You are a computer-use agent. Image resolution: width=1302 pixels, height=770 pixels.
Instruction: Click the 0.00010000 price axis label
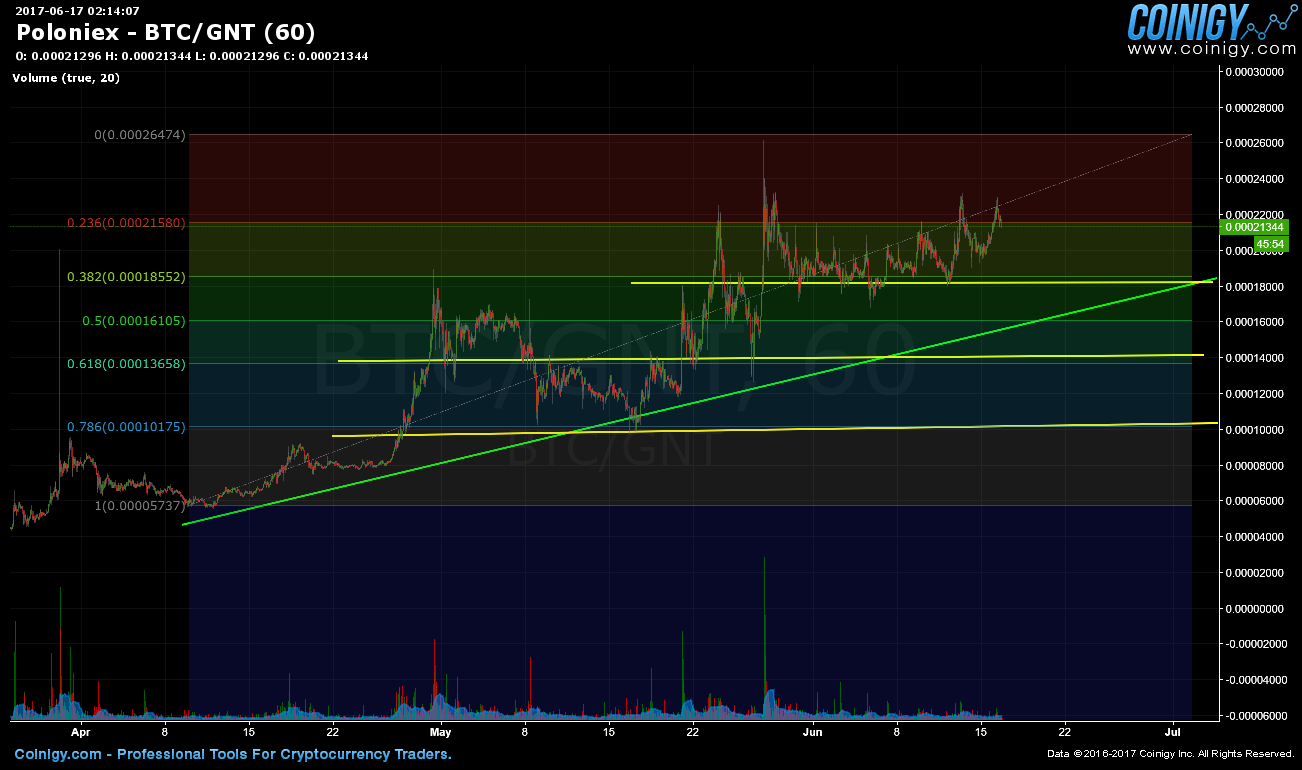[1256, 430]
